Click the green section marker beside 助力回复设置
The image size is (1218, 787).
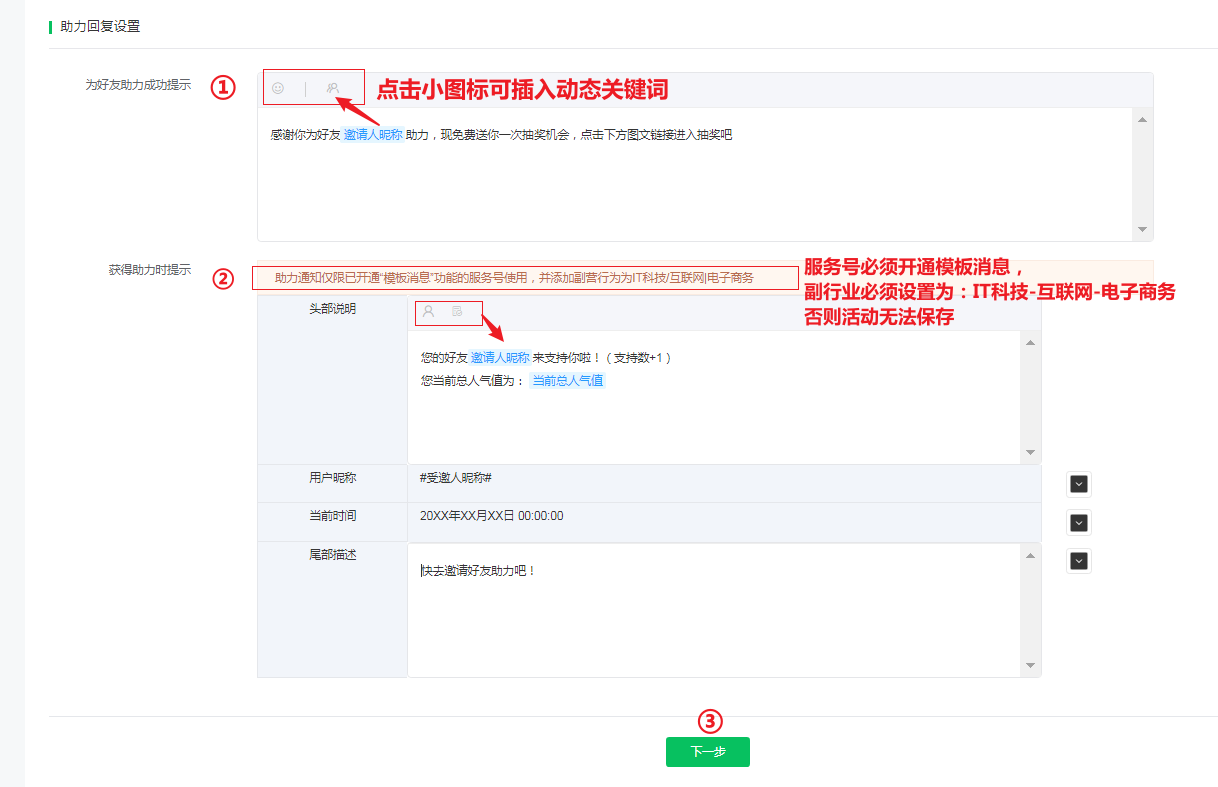(50, 26)
